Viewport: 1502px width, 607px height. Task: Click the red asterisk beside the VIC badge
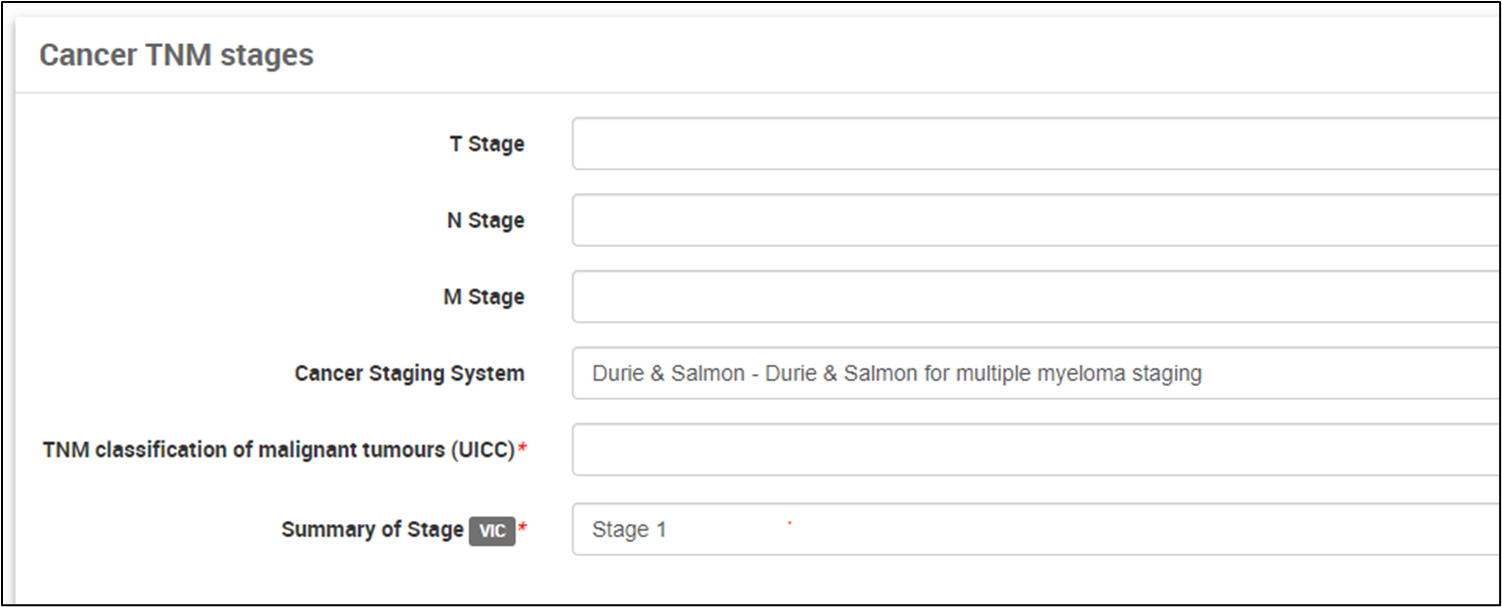pos(522,530)
